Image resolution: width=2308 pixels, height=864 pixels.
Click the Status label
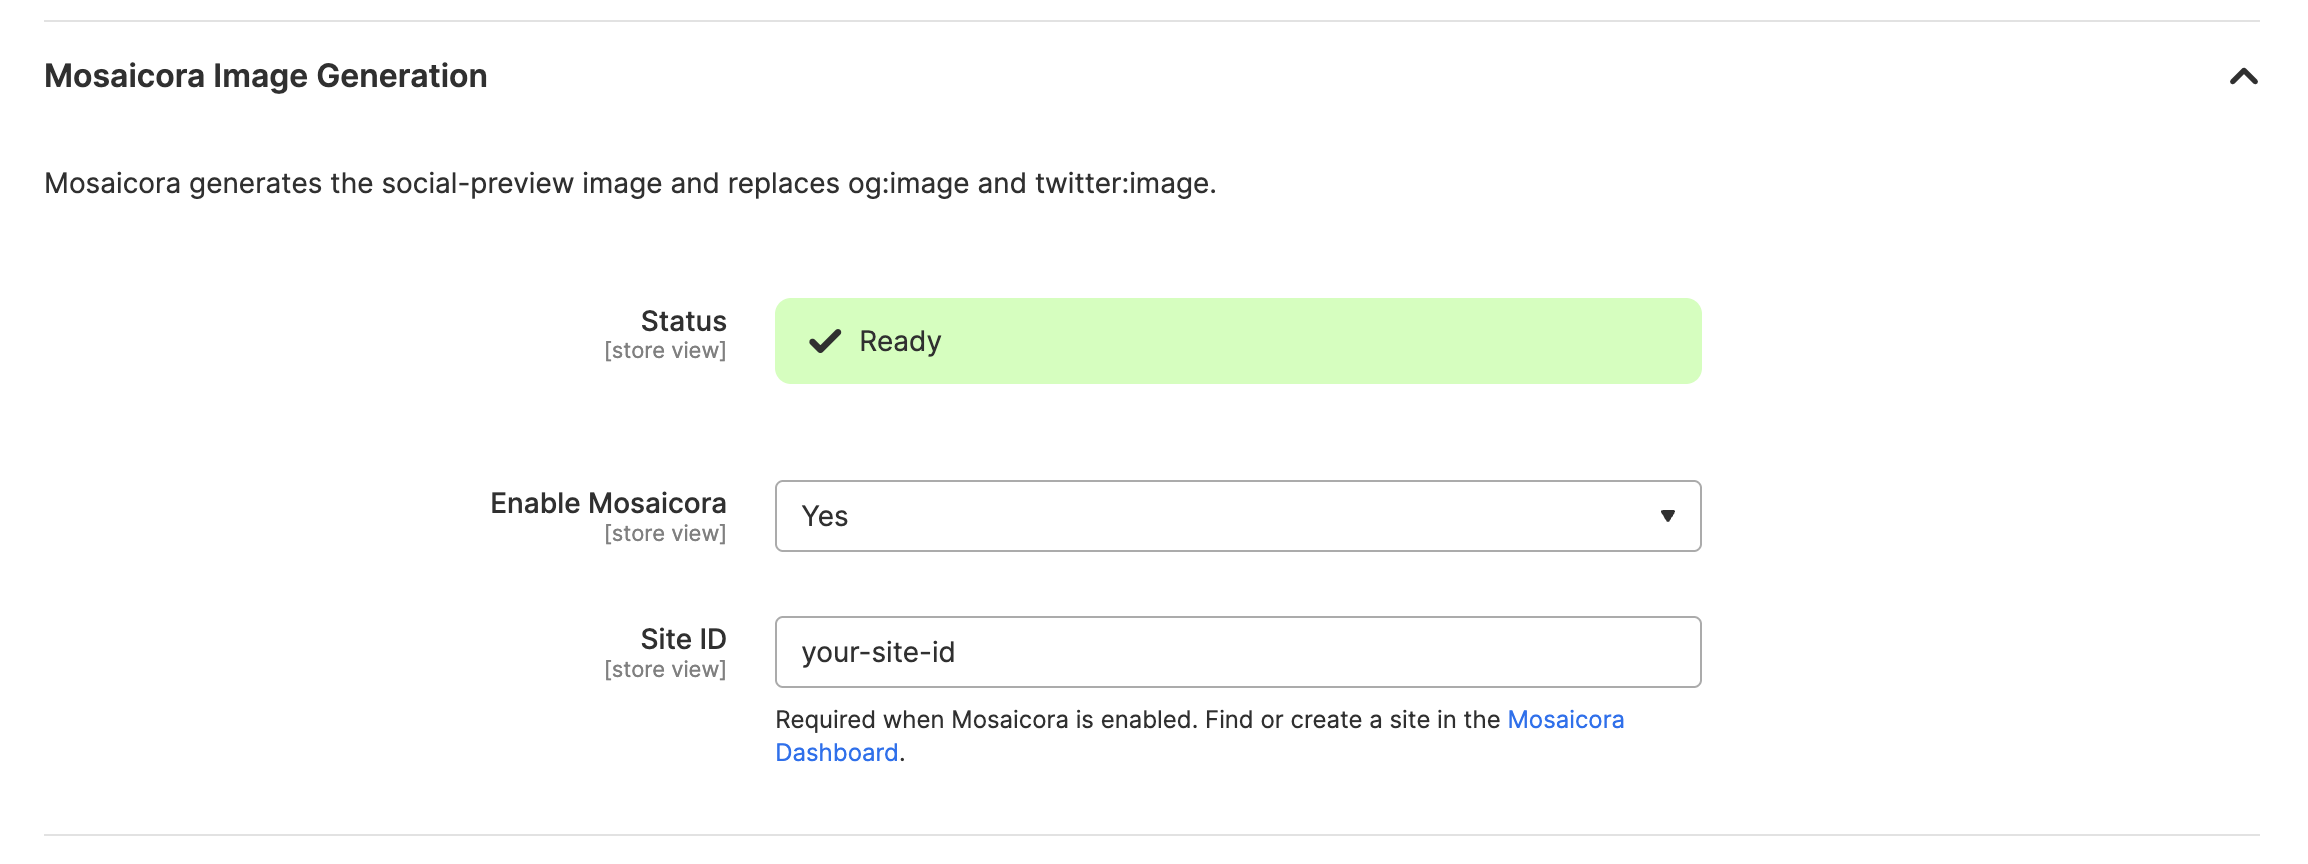pos(683,321)
